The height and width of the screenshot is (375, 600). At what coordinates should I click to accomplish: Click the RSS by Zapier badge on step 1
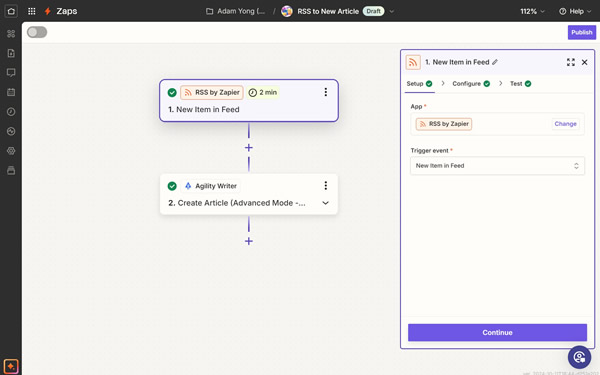212,92
